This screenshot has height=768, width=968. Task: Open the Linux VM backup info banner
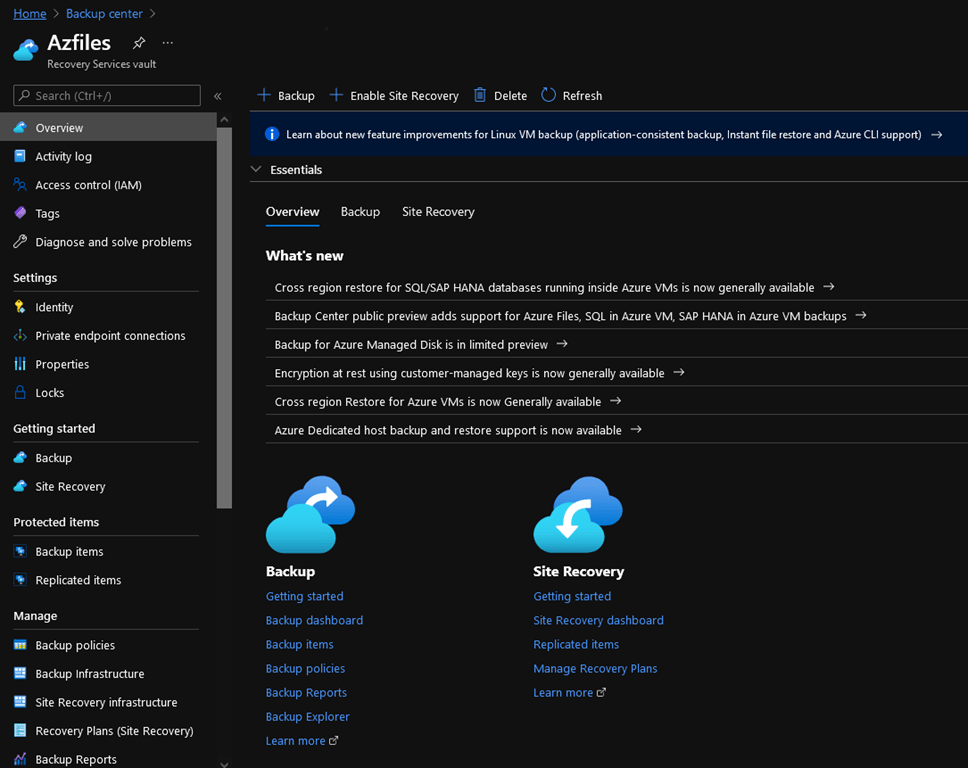pos(609,134)
